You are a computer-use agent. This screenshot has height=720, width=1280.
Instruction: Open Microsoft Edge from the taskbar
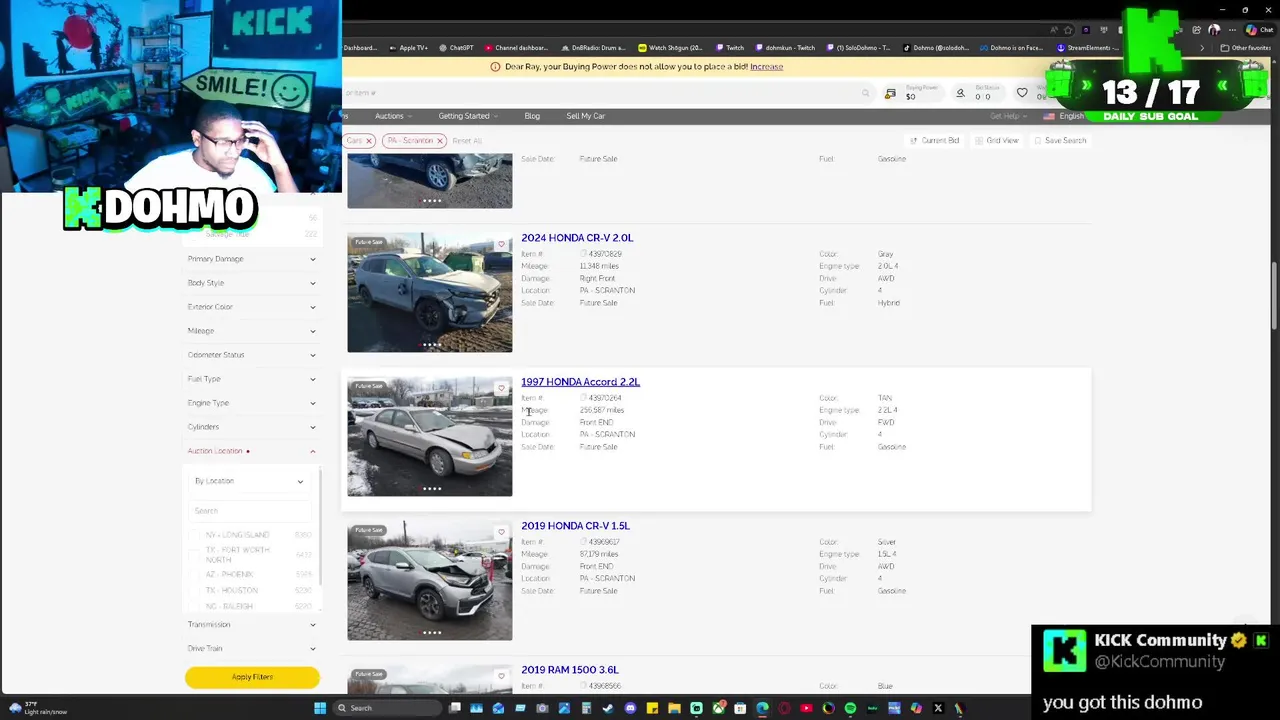coord(762,708)
